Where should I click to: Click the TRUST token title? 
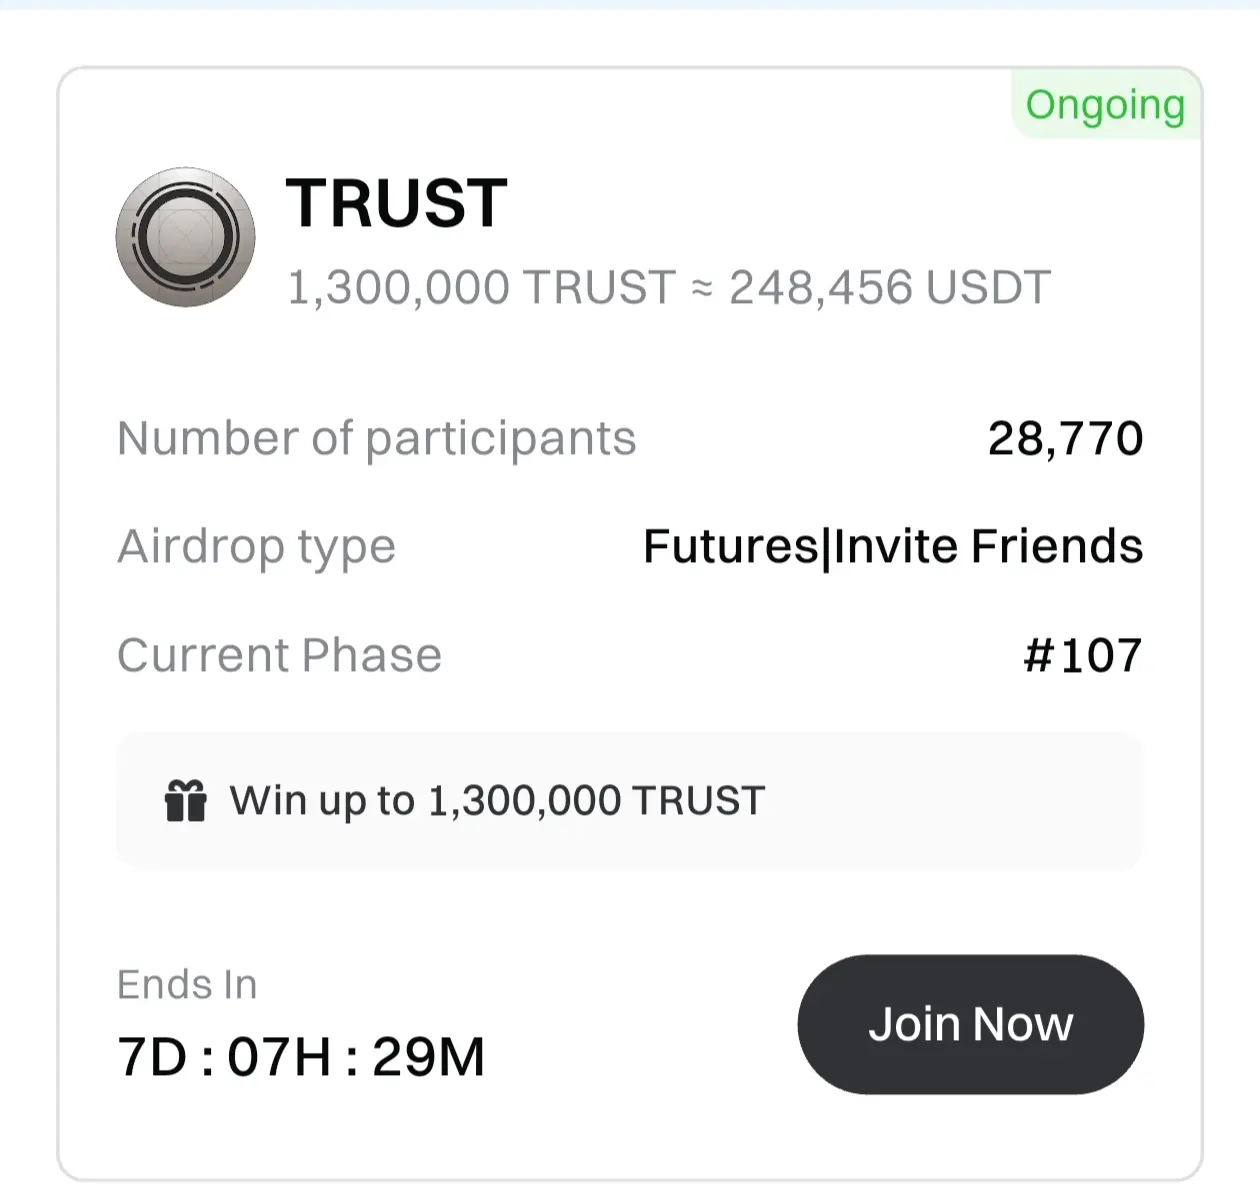point(397,204)
